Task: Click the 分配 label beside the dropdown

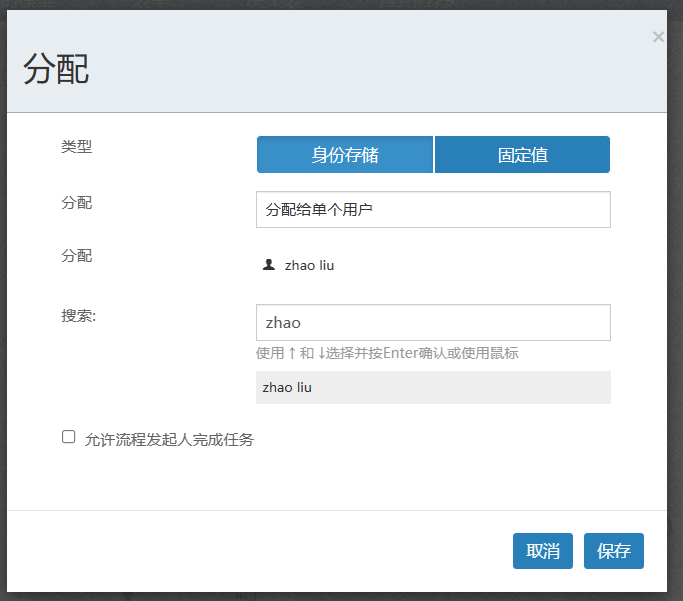Action: point(76,203)
